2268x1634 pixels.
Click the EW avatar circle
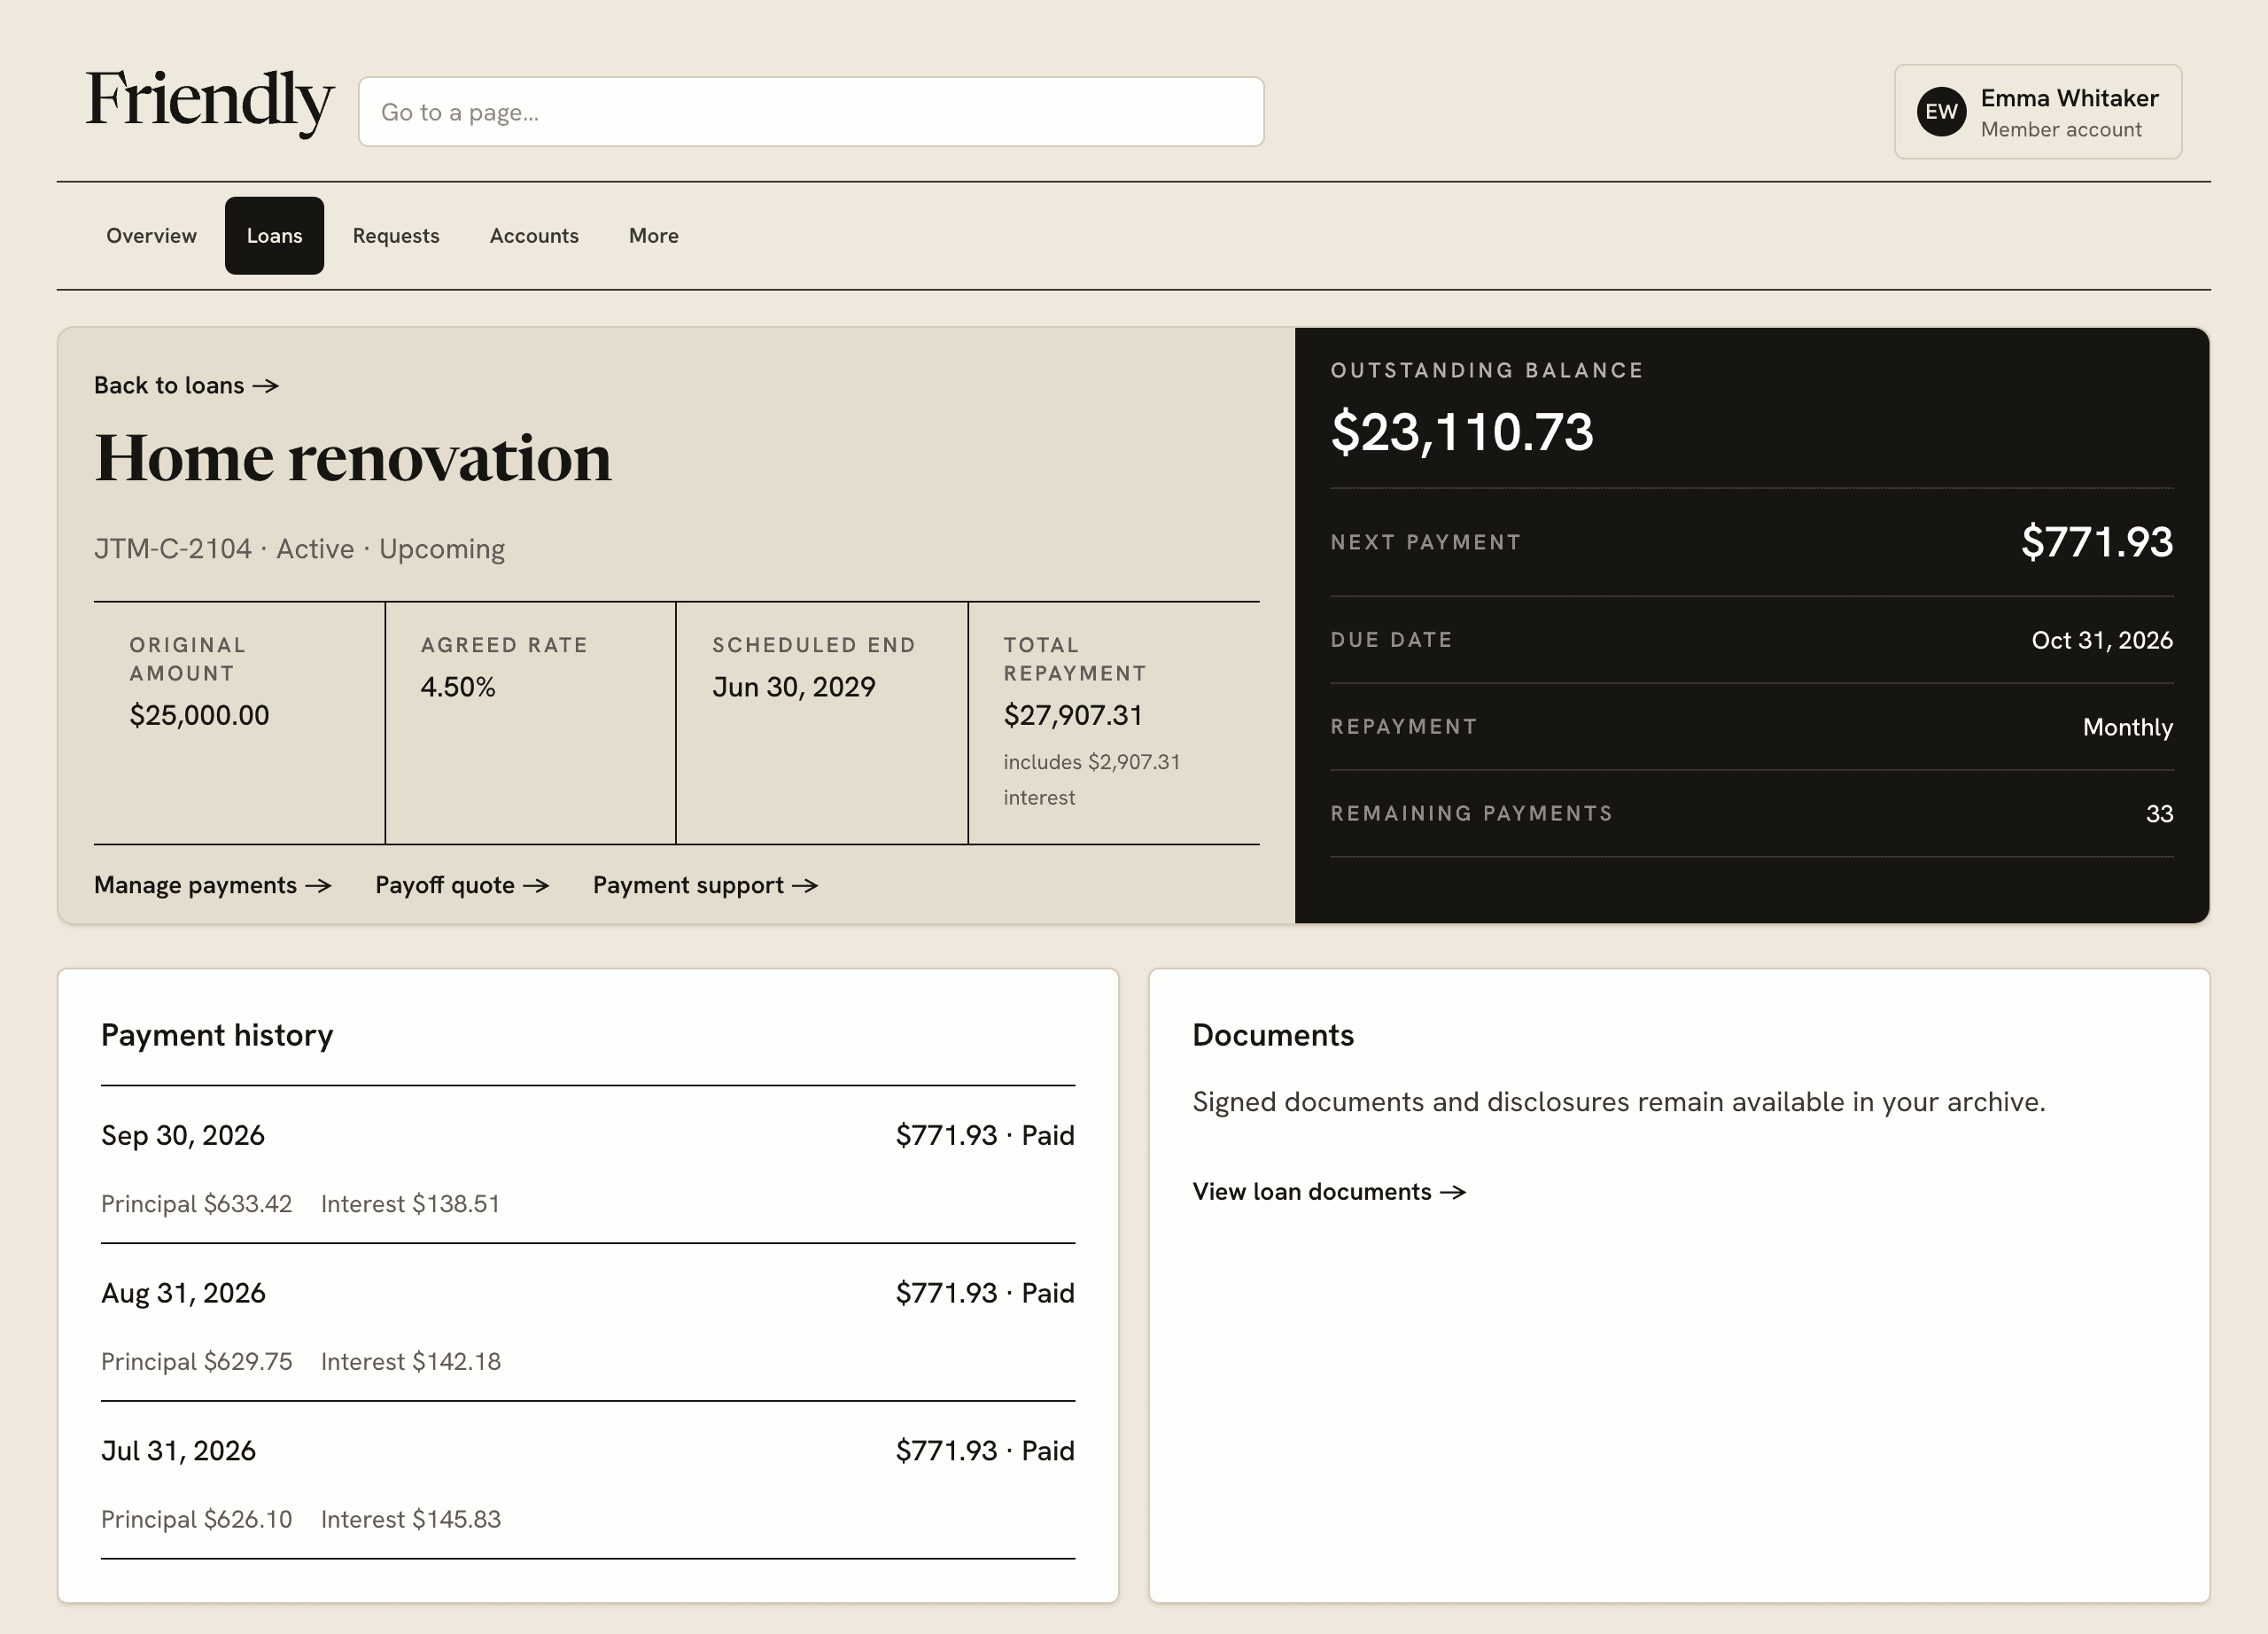tap(1941, 112)
